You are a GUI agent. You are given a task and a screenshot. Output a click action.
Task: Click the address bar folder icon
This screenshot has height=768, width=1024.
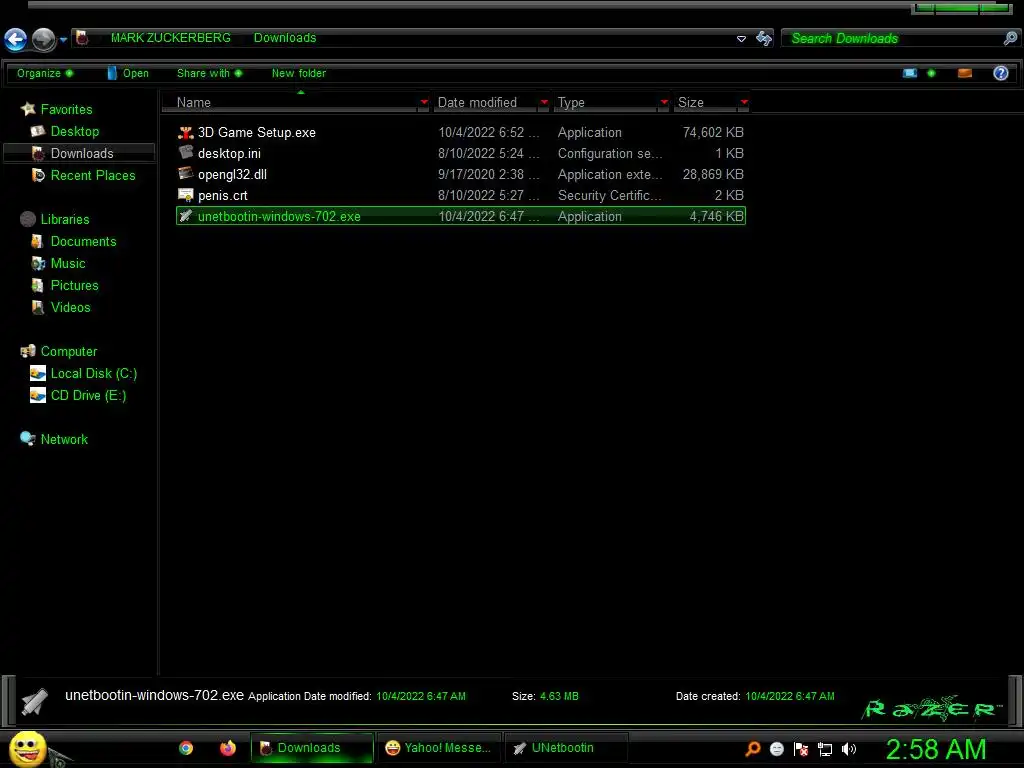(82, 38)
